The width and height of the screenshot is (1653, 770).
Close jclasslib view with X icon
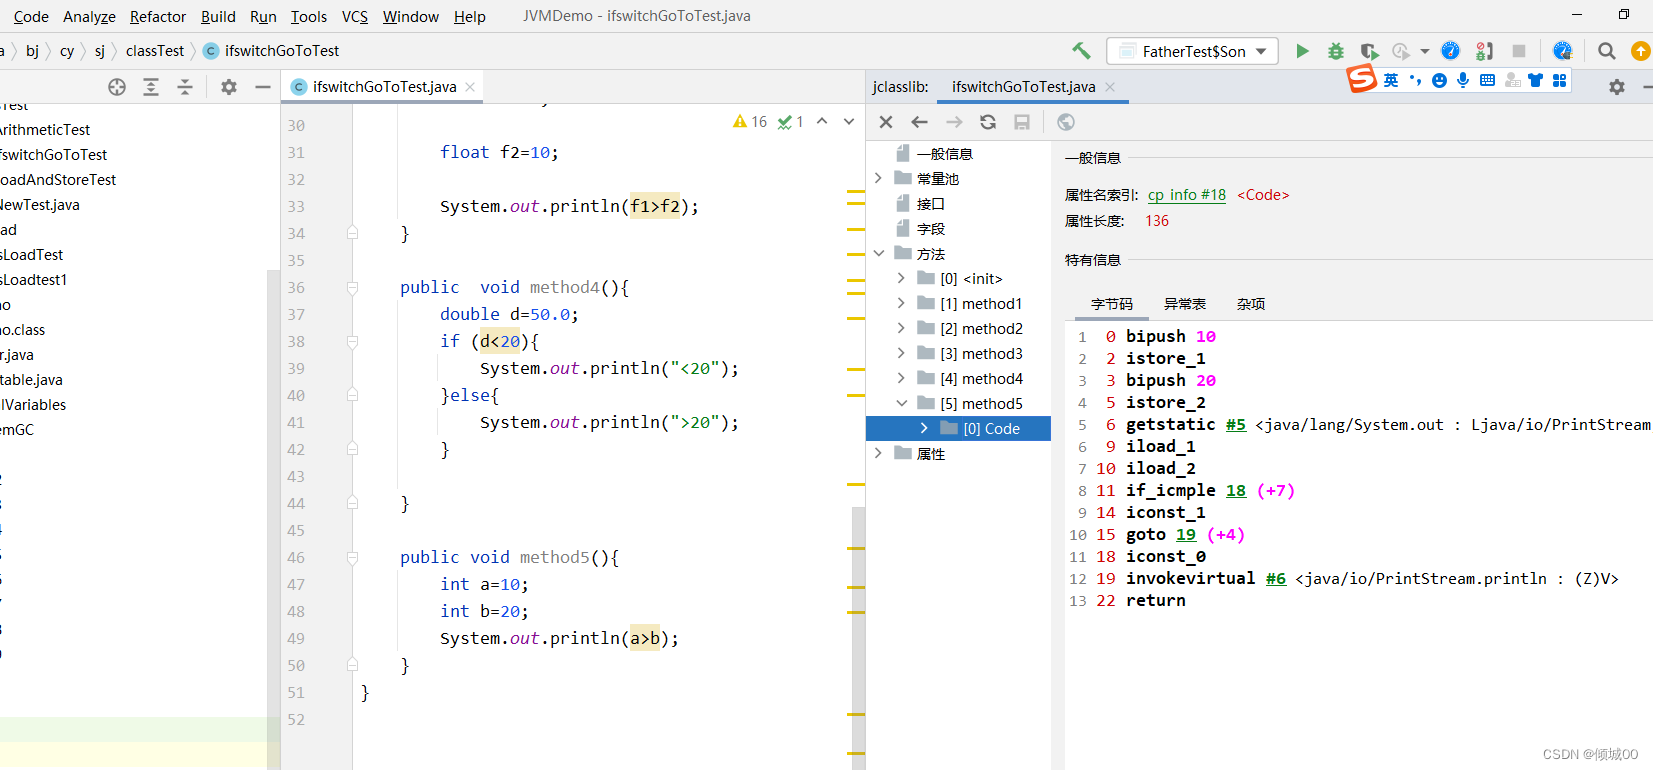tap(886, 122)
